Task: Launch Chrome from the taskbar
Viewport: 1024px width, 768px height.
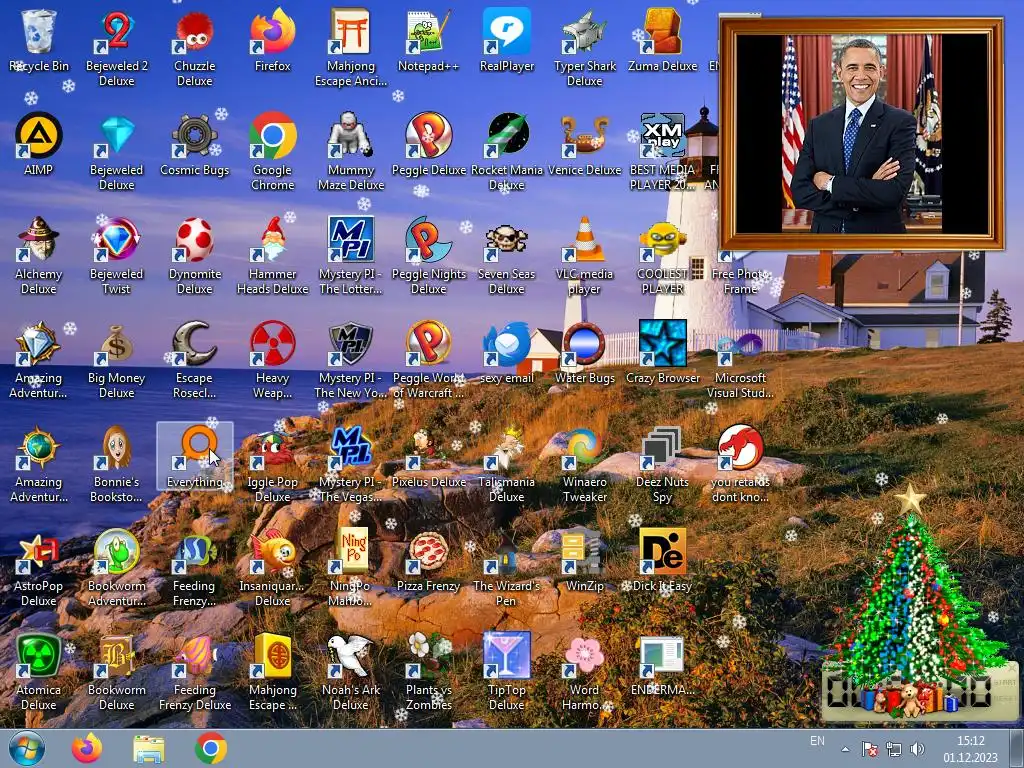Action: click(x=210, y=748)
